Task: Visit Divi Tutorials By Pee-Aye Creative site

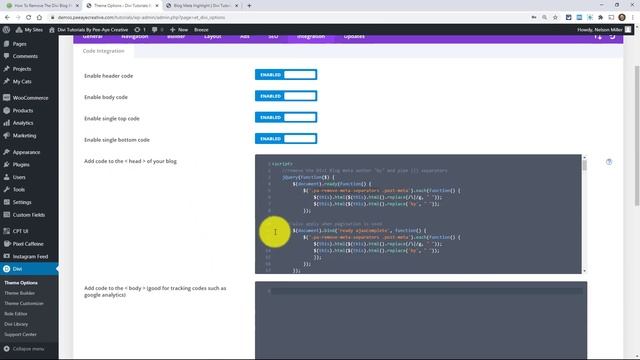Action: click(89, 29)
